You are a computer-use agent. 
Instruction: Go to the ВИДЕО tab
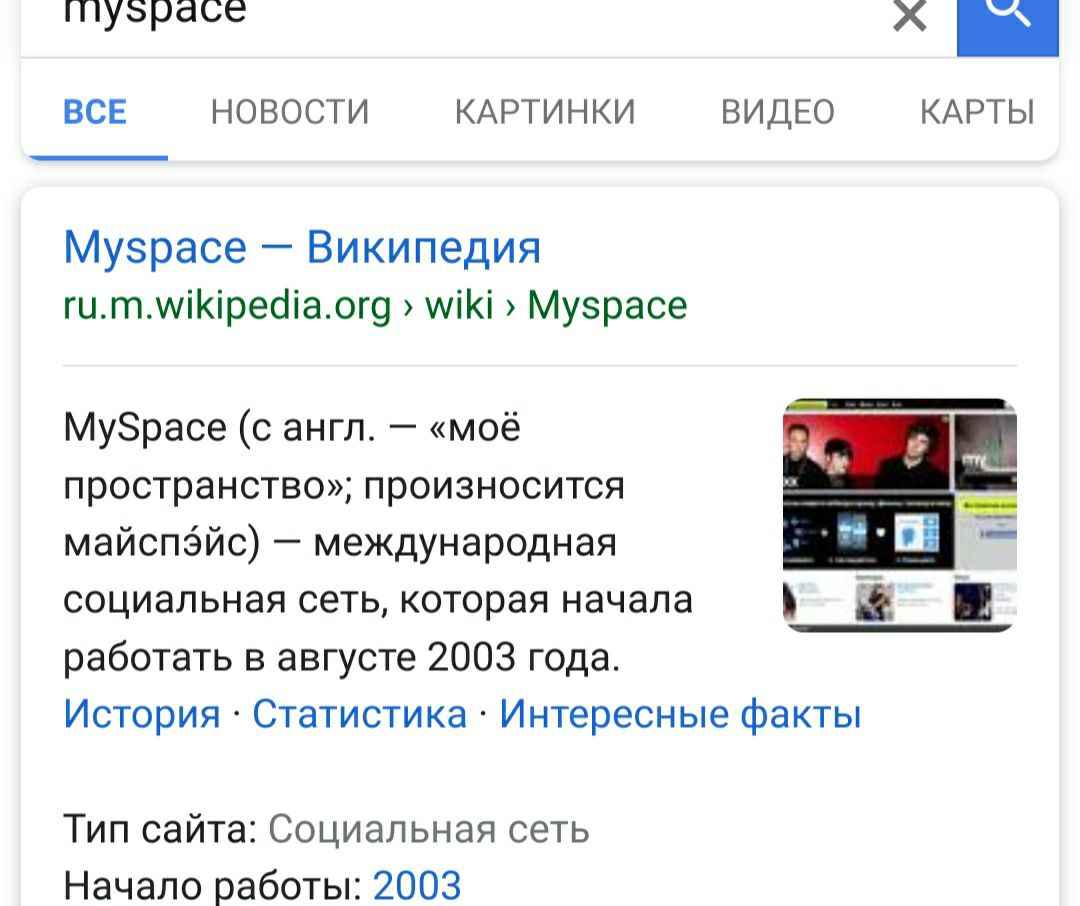[x=778, y=112]
